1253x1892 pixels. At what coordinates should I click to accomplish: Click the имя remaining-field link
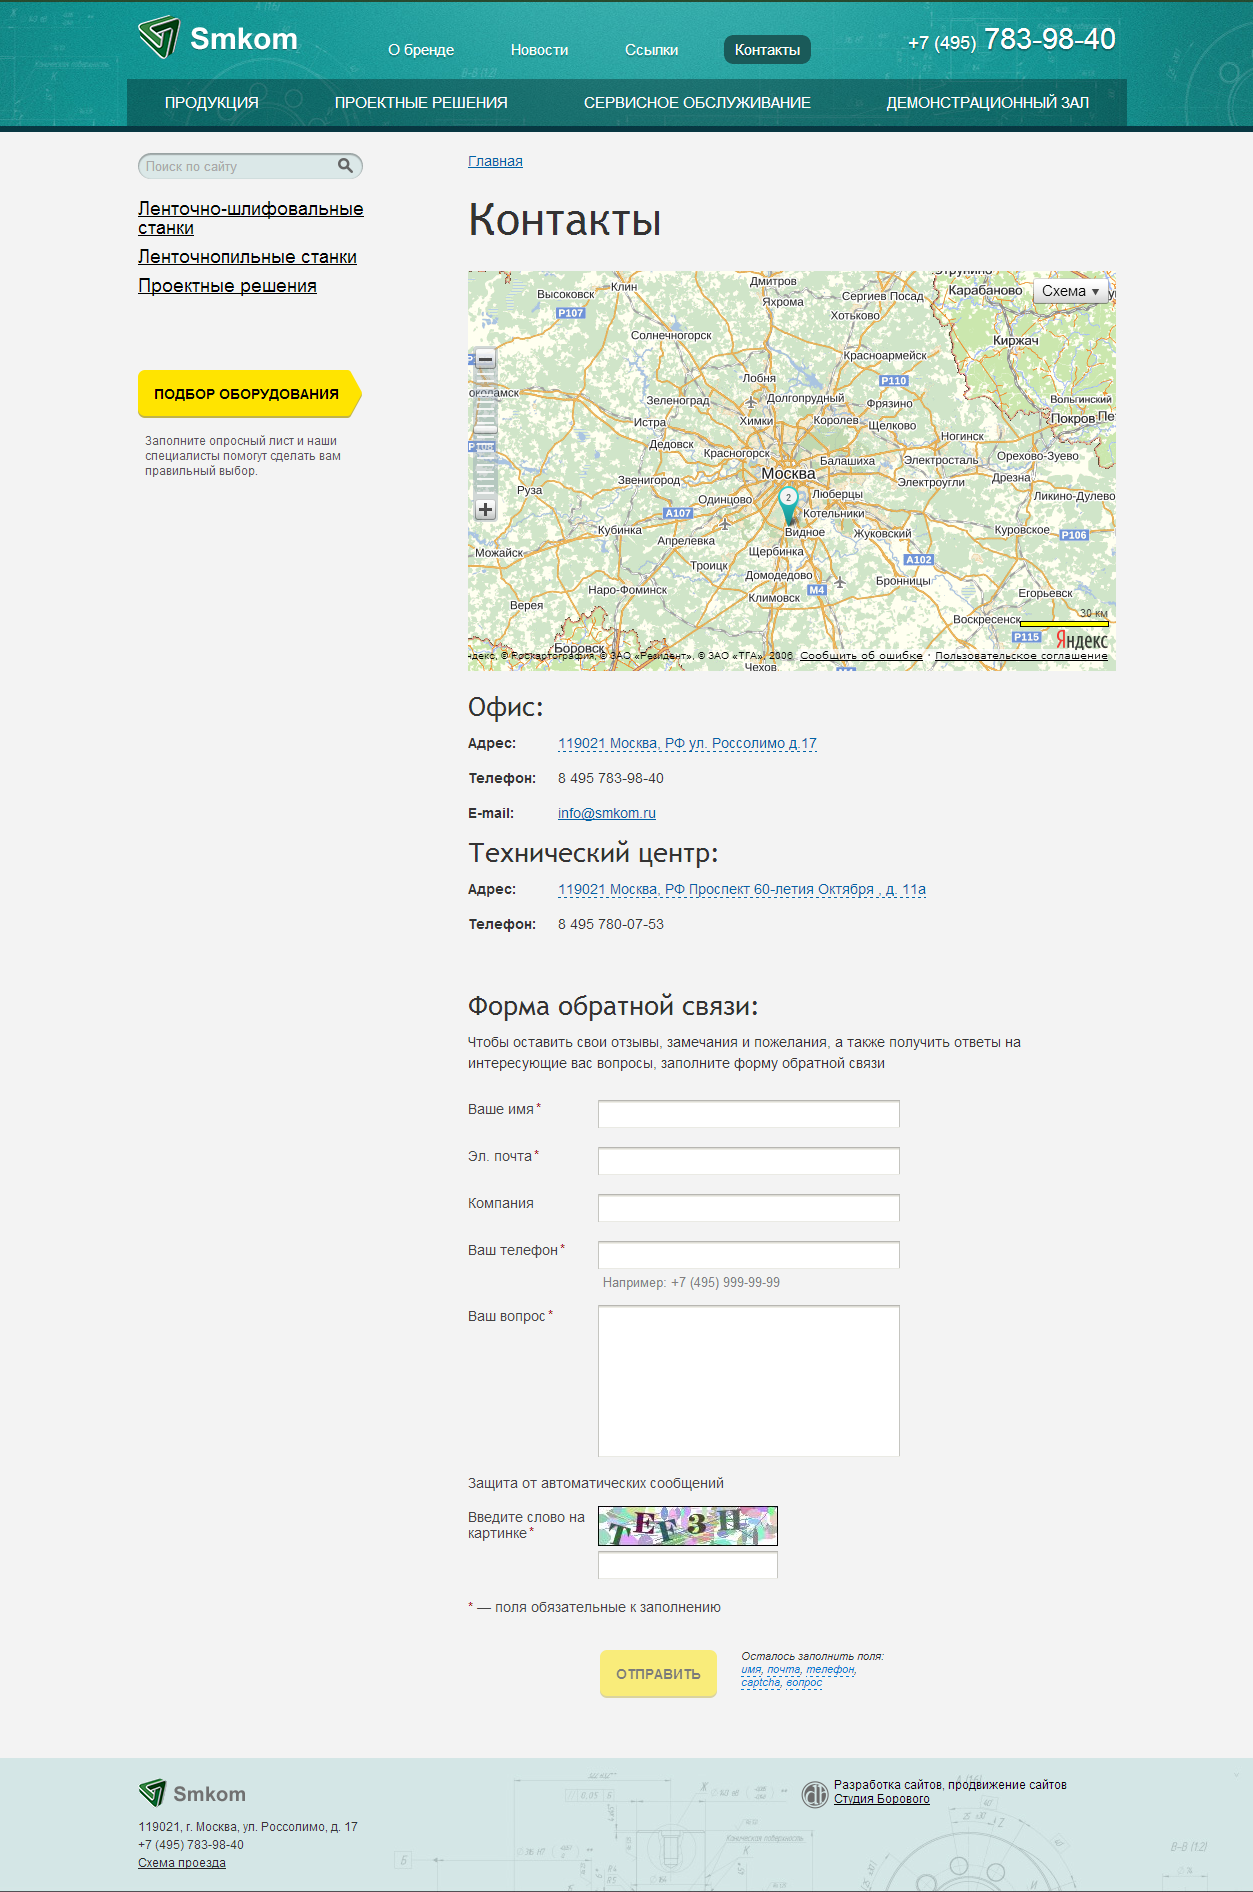tap(751, 1669)
